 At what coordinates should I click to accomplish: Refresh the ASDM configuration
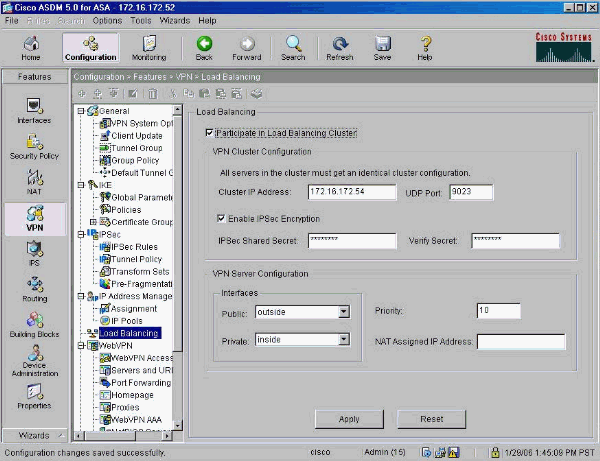339,48
